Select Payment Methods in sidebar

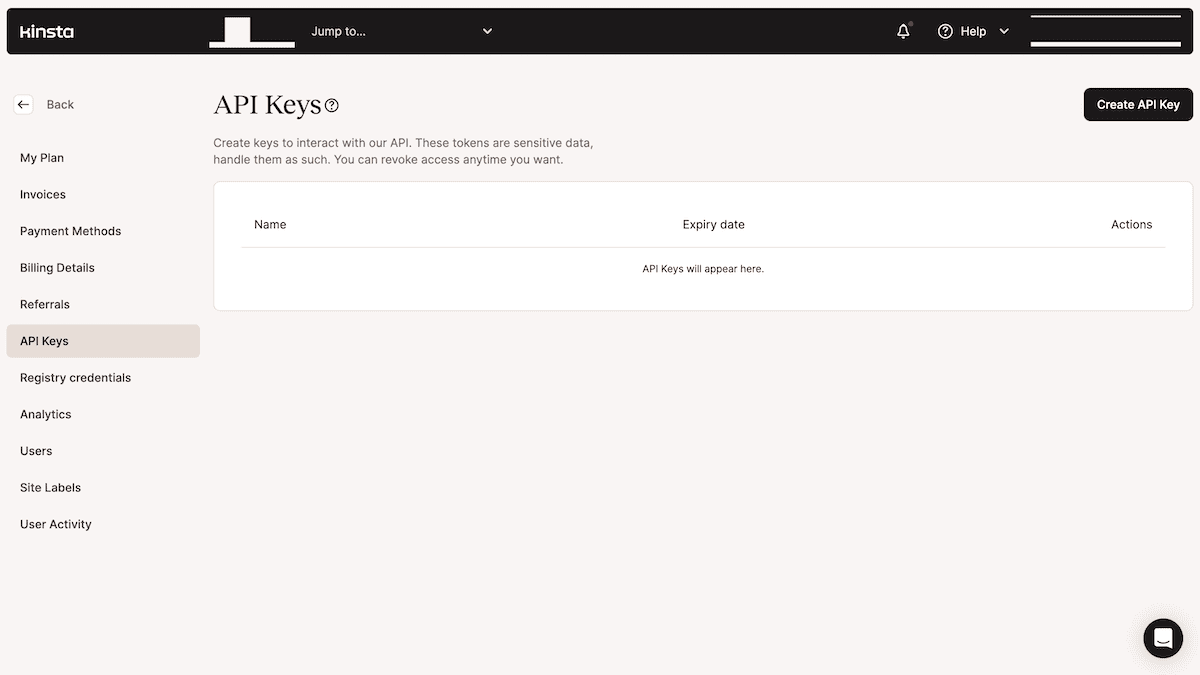pyautogui.click(x=70, y=231)
